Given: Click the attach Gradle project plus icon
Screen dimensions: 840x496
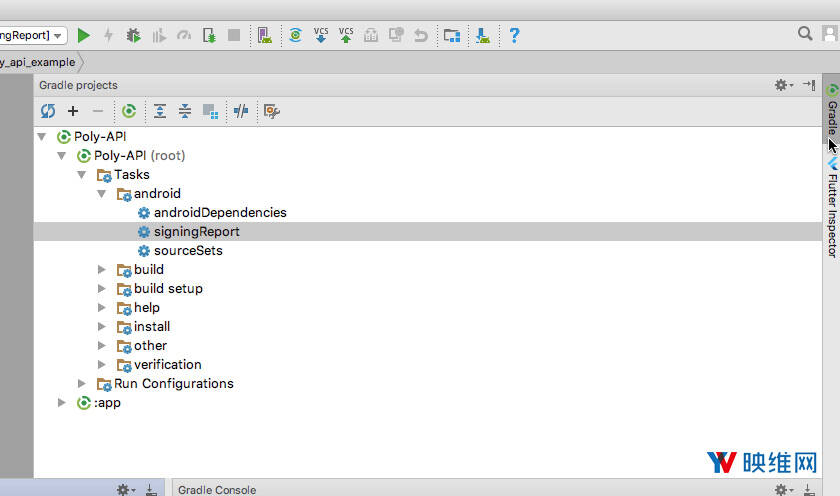Looking at the screenshot, I should [73, 111].
